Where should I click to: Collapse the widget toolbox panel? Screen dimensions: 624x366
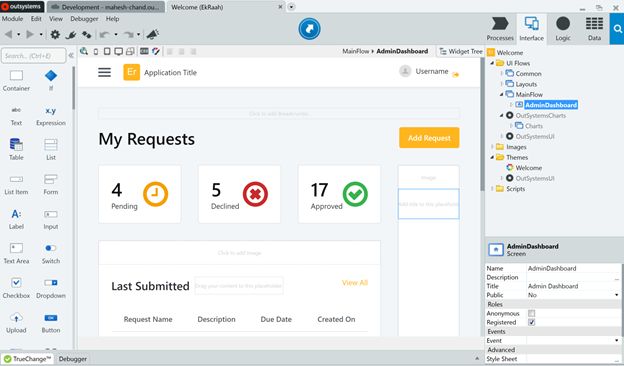[71, 56]
